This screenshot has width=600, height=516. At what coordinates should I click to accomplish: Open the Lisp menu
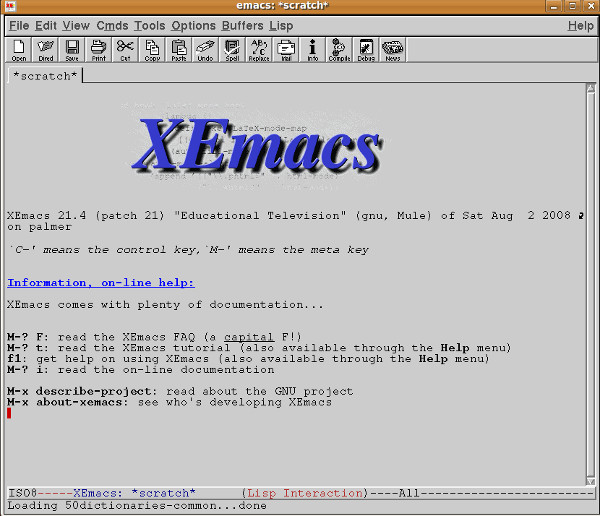pyautogui.click(x=281, y=26)
